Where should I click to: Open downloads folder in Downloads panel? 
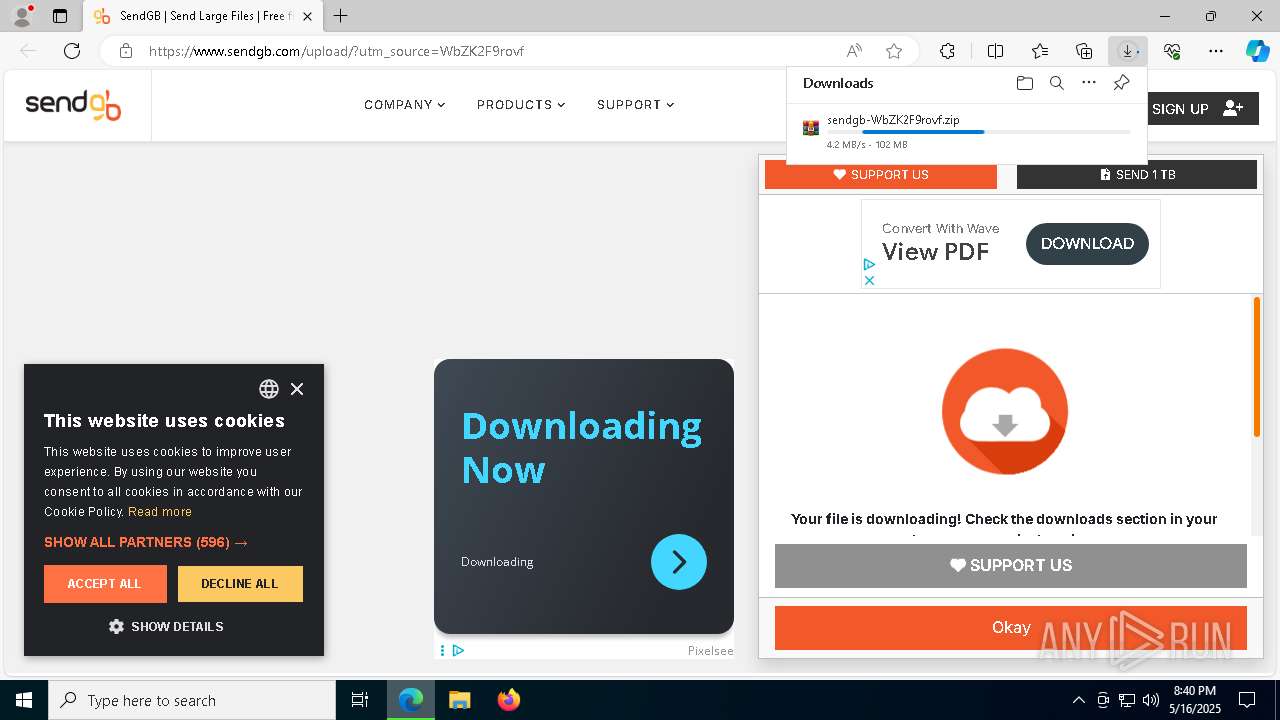coord(1024,83)
